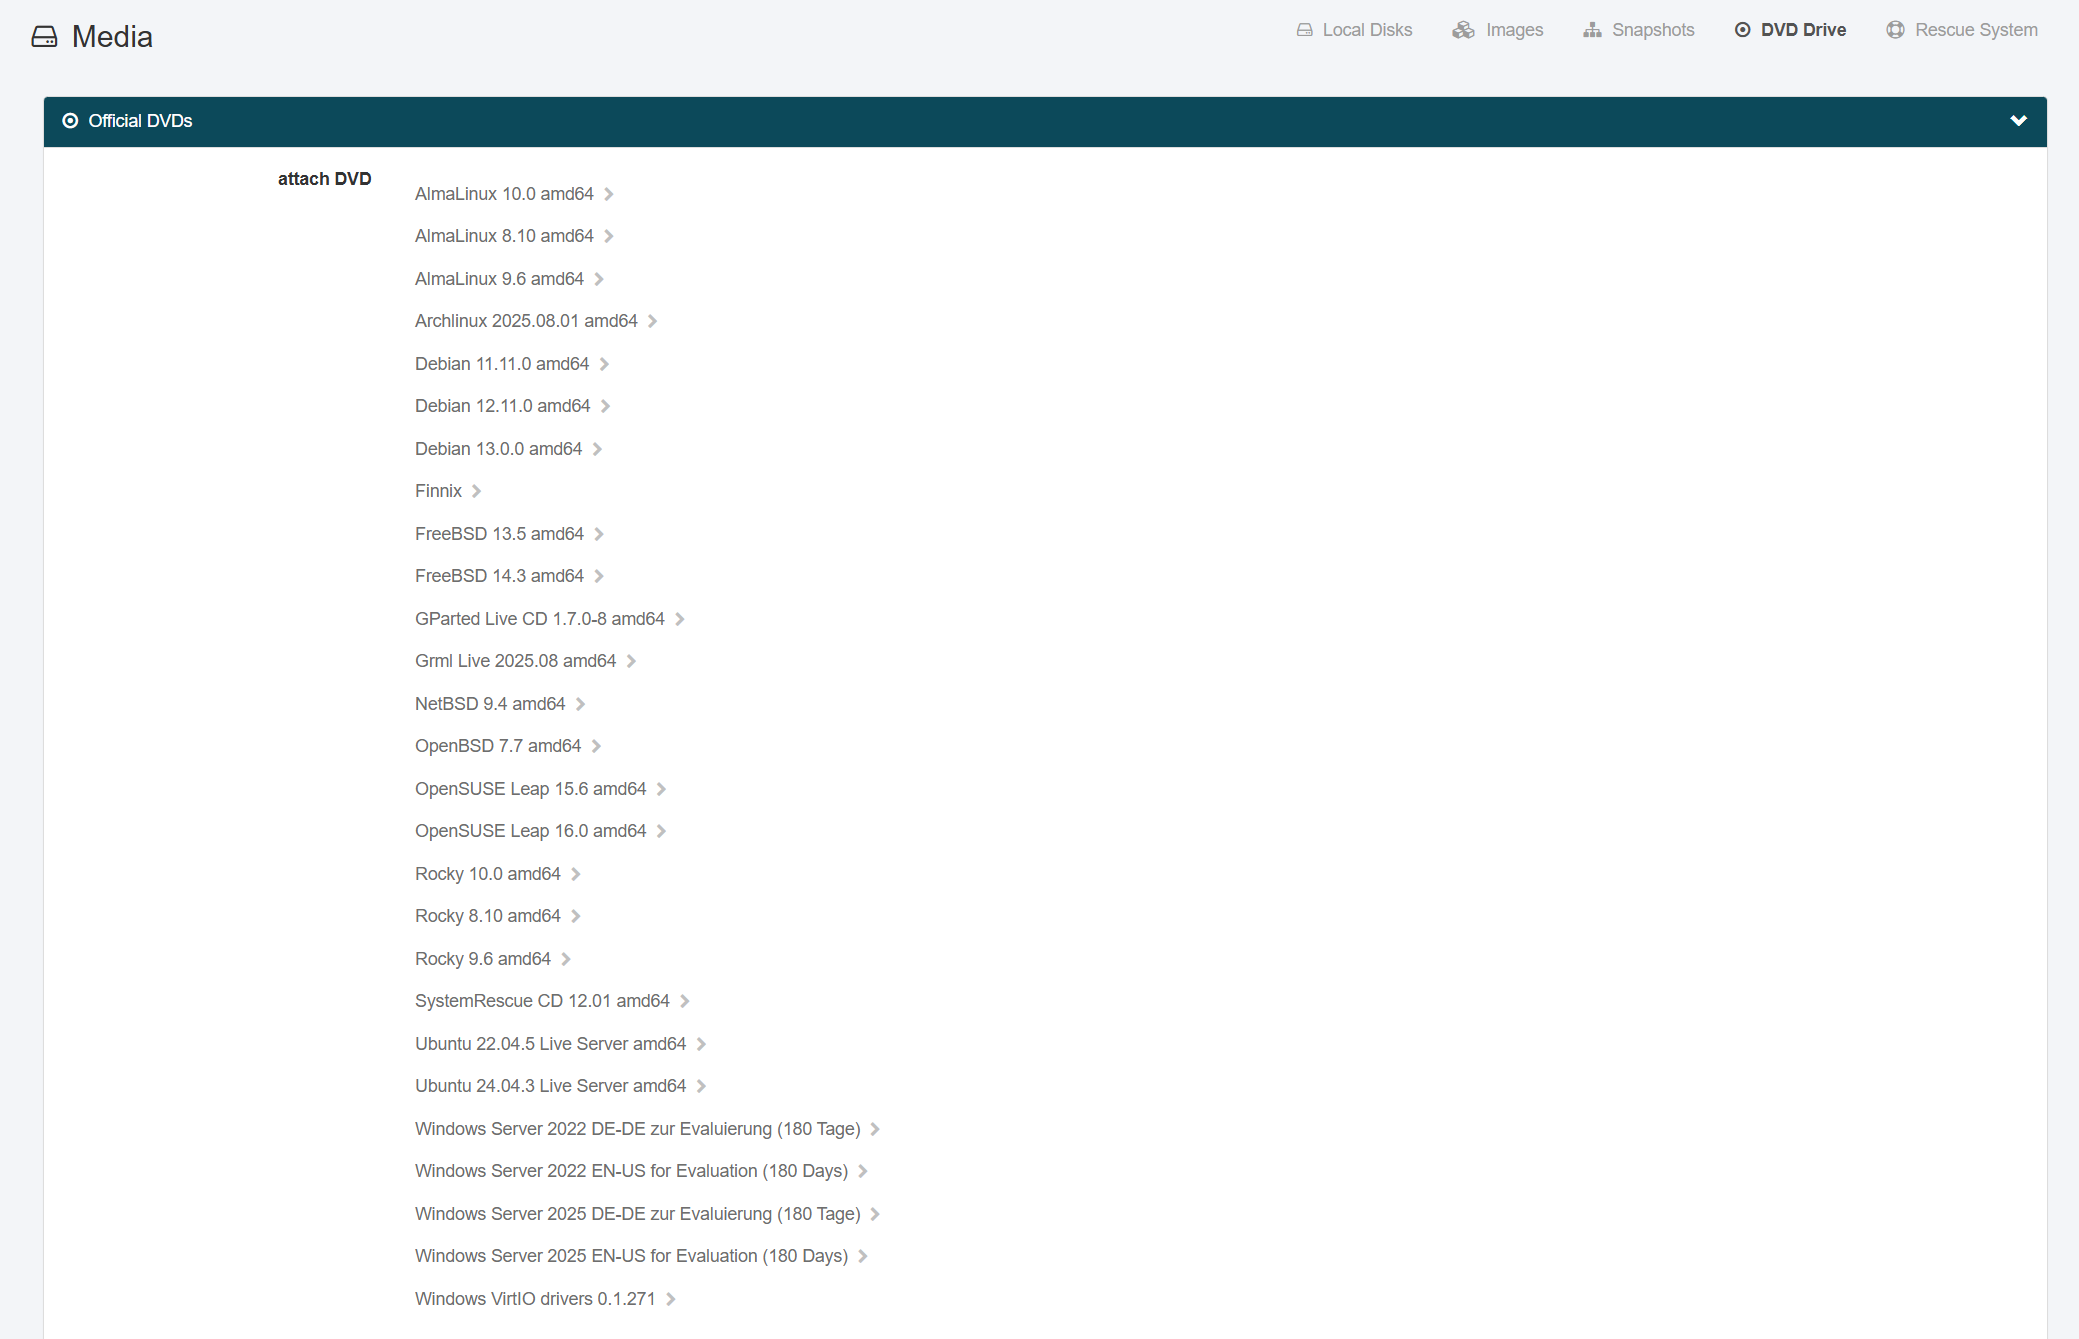Attach Windows VirtIO drivers 0.1.271

[x=545, y=1299]
